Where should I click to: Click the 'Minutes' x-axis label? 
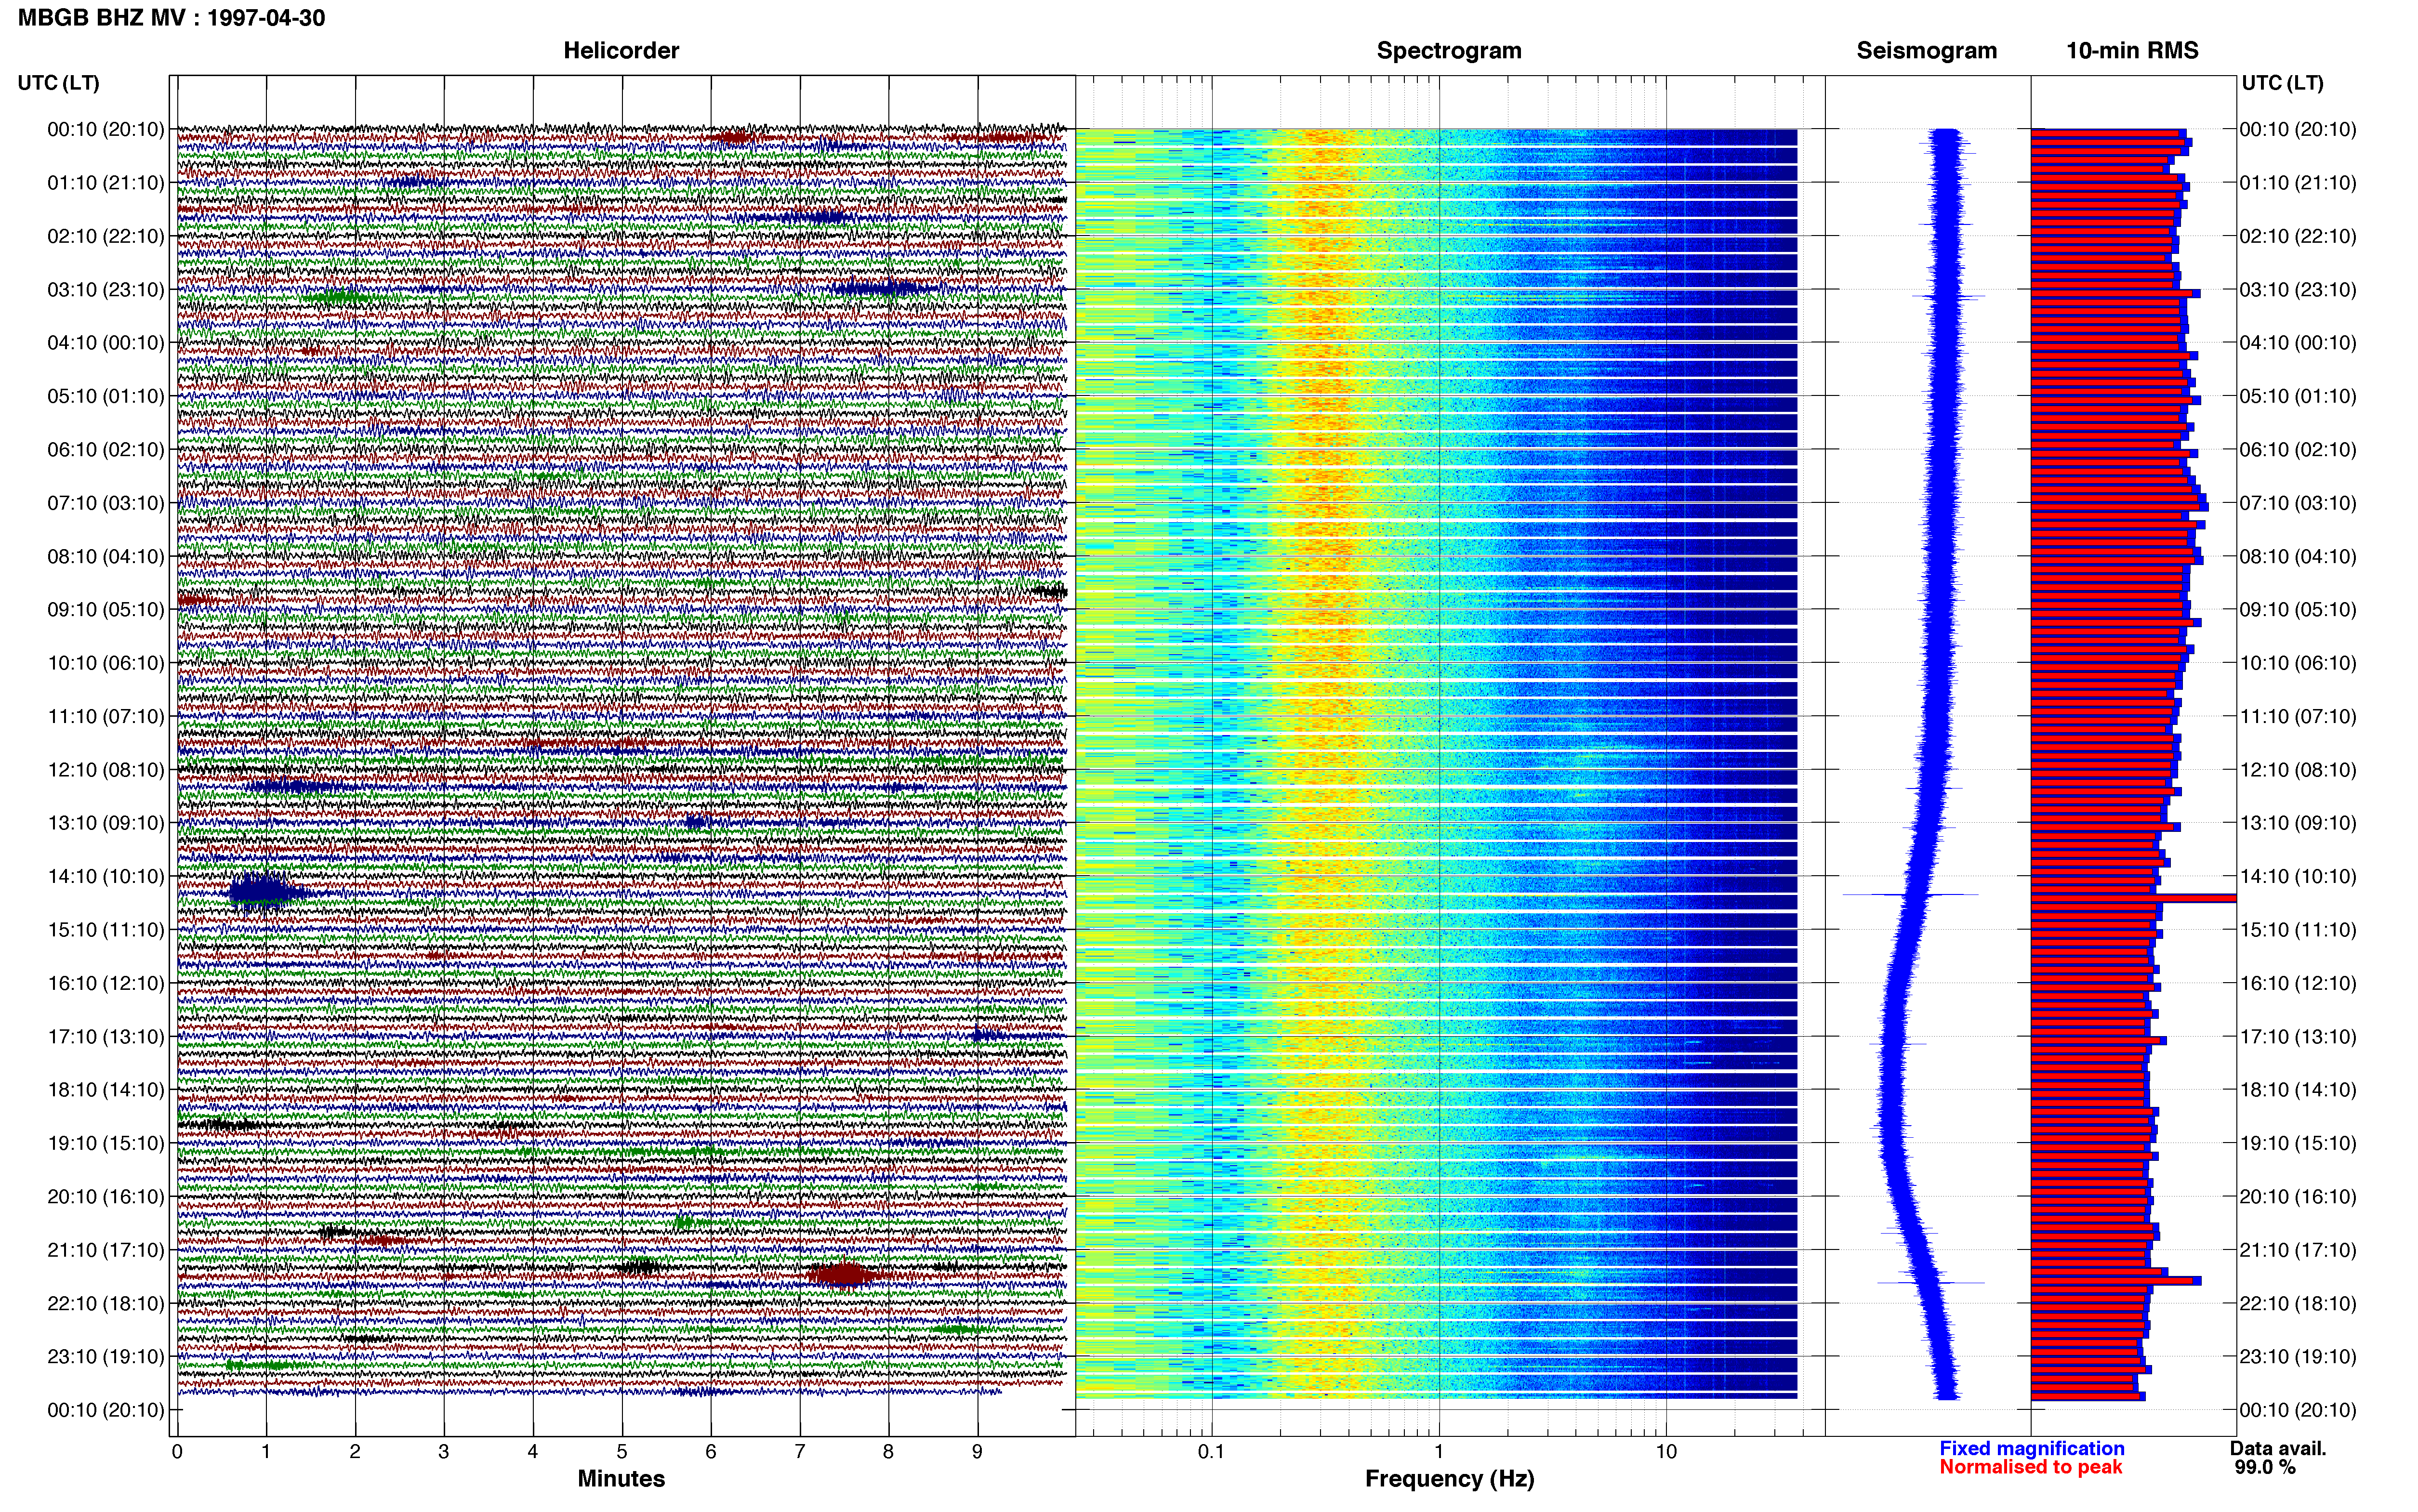pyautogui.click(x=621, y=1479)
